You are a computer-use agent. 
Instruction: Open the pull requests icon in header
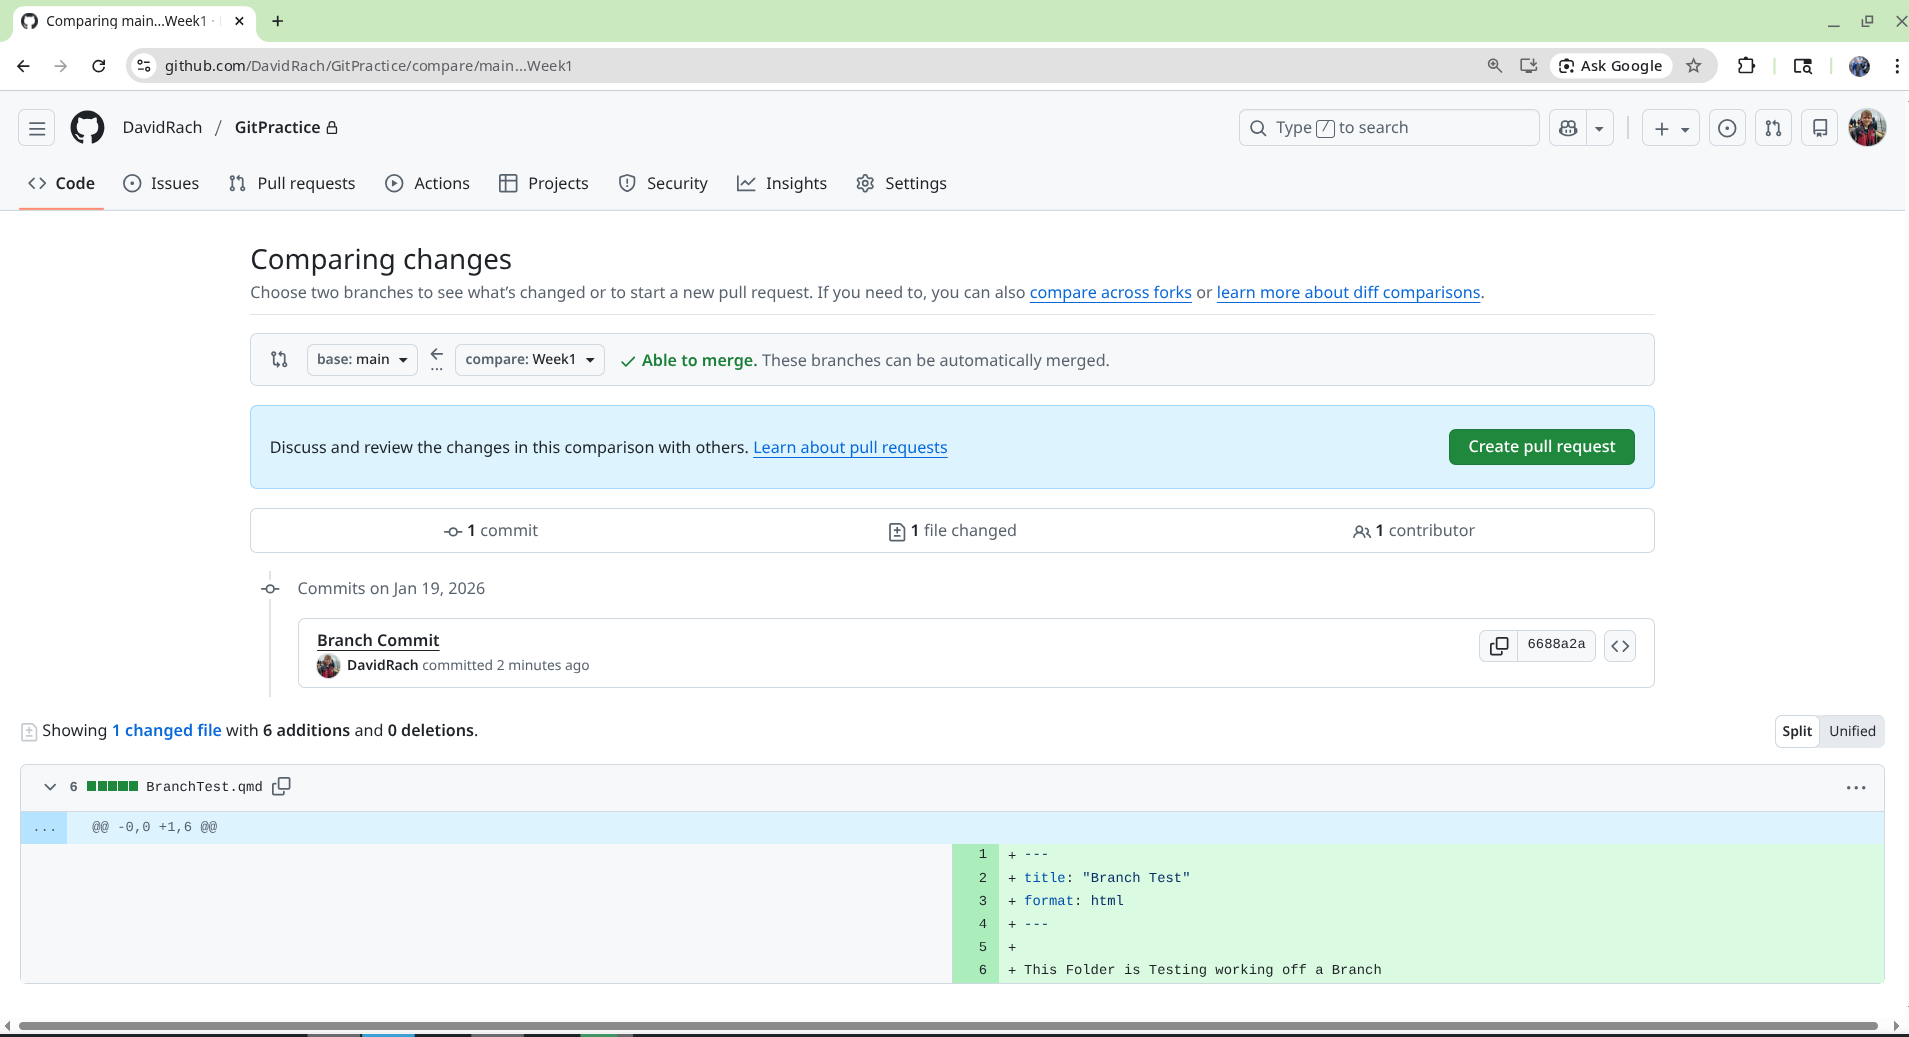click(1772, 128)
